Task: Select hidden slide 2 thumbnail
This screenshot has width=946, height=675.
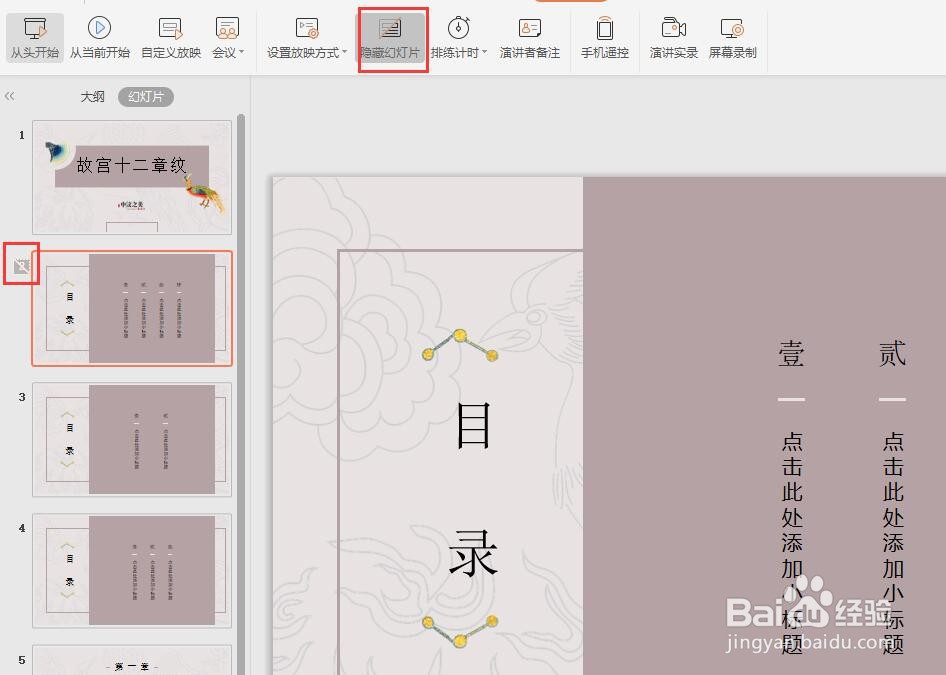Action: click(132, 308)
